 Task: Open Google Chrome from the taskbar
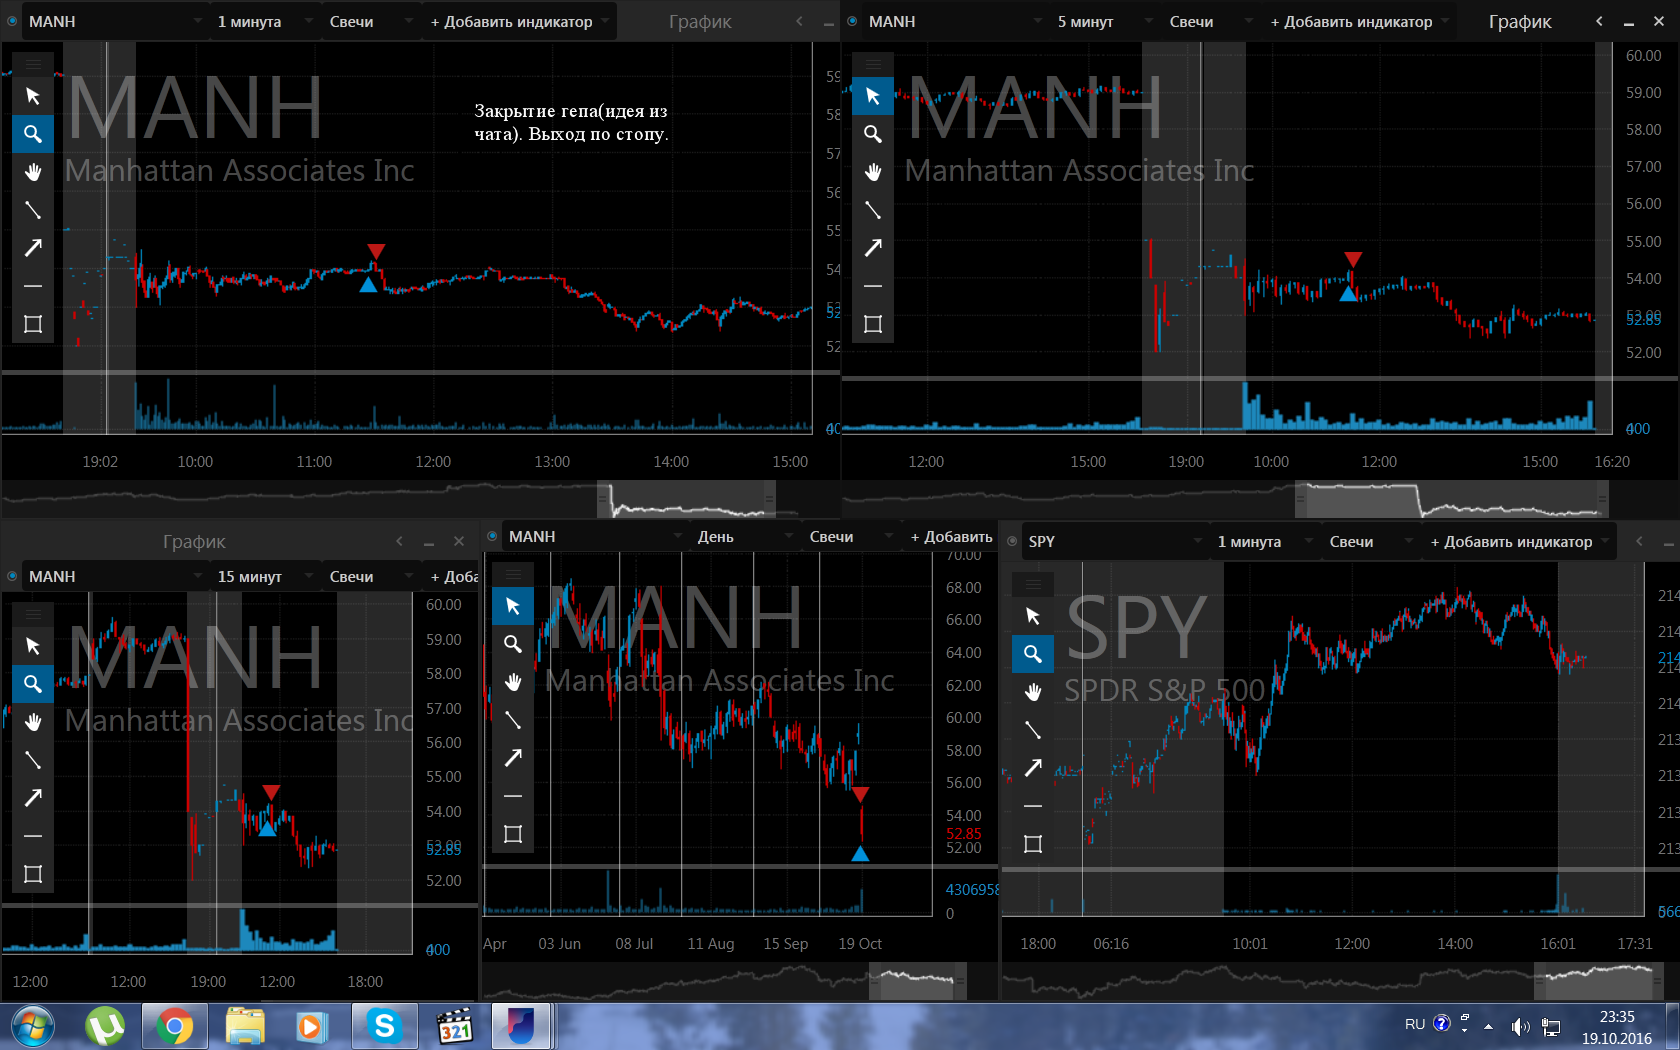[175, 1026]
